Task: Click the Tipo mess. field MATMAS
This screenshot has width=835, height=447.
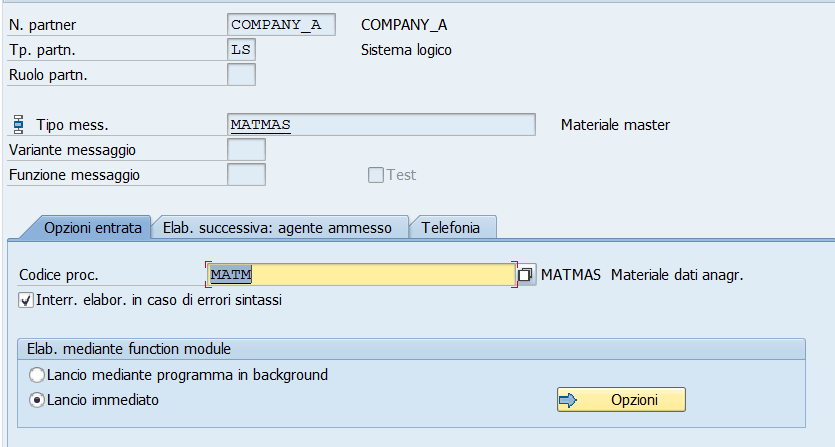Action: click(381, 124)
